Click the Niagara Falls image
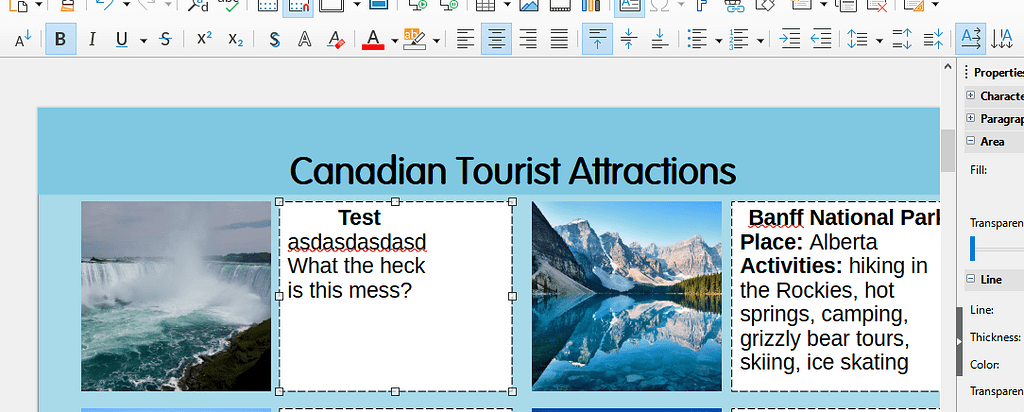 [x=176, y=296]
